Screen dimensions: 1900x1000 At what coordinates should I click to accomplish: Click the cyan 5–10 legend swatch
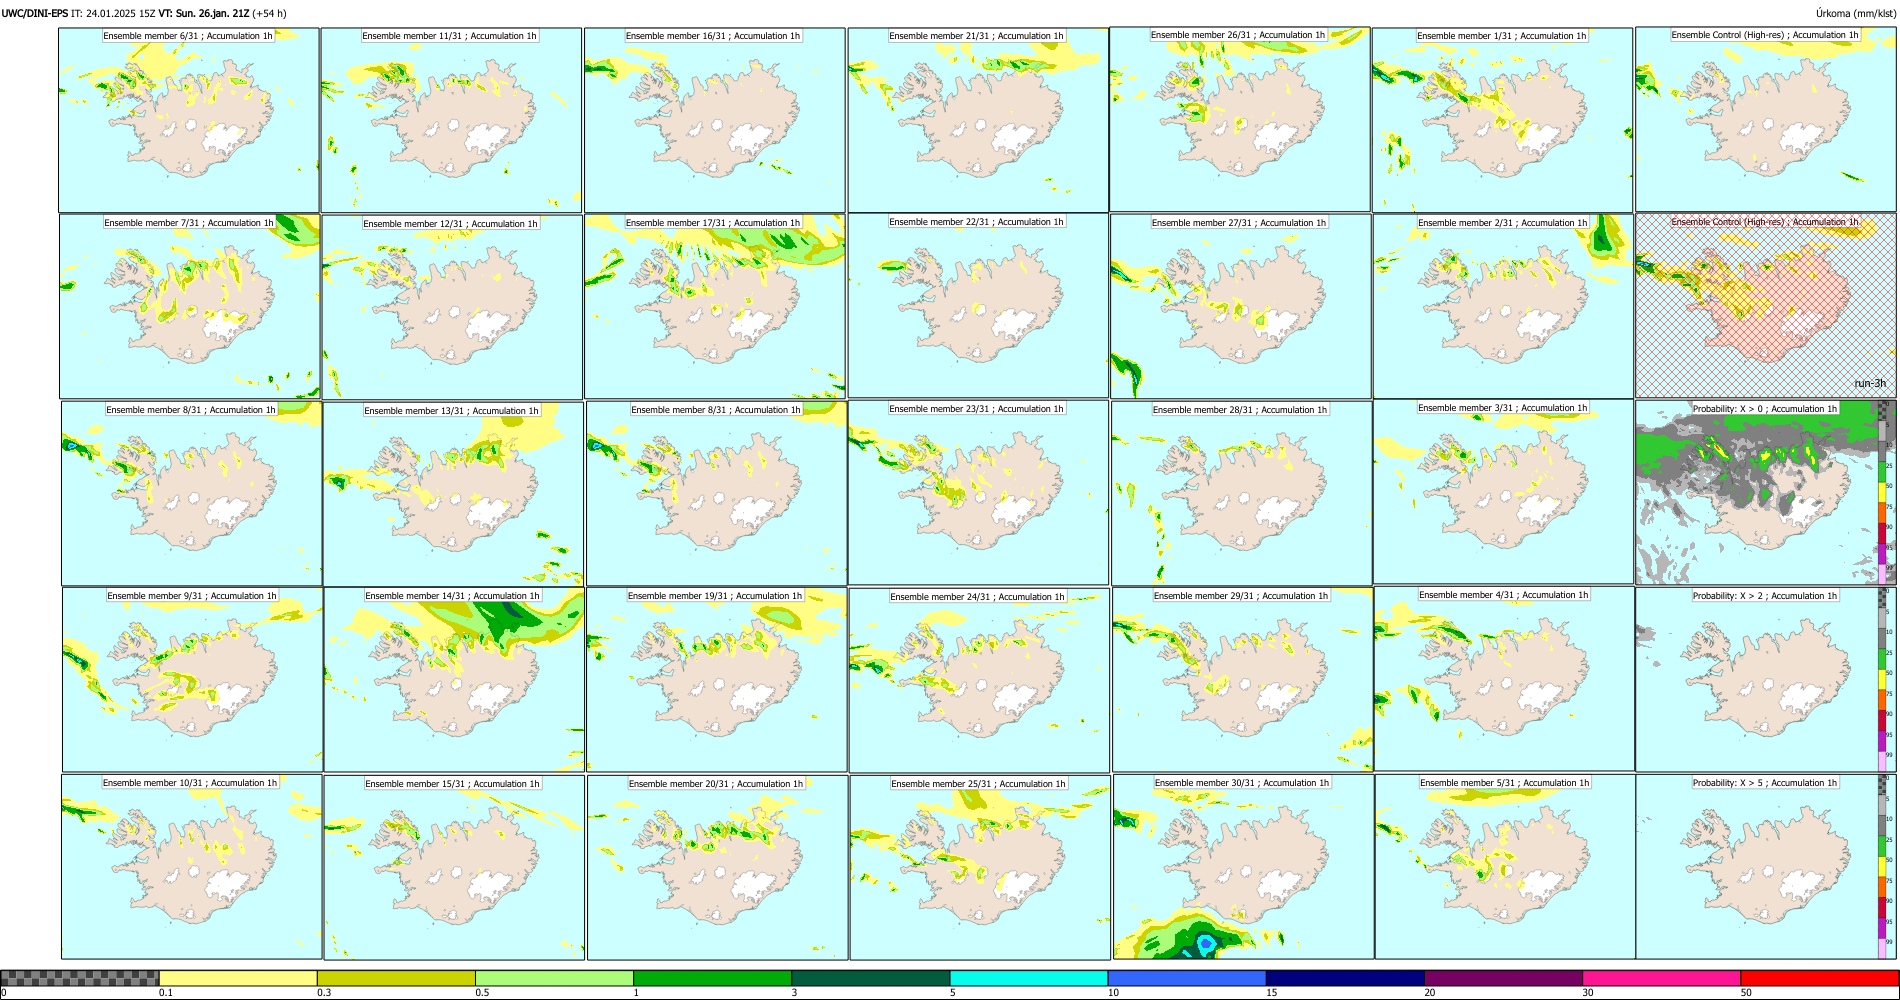(1029, 978)
